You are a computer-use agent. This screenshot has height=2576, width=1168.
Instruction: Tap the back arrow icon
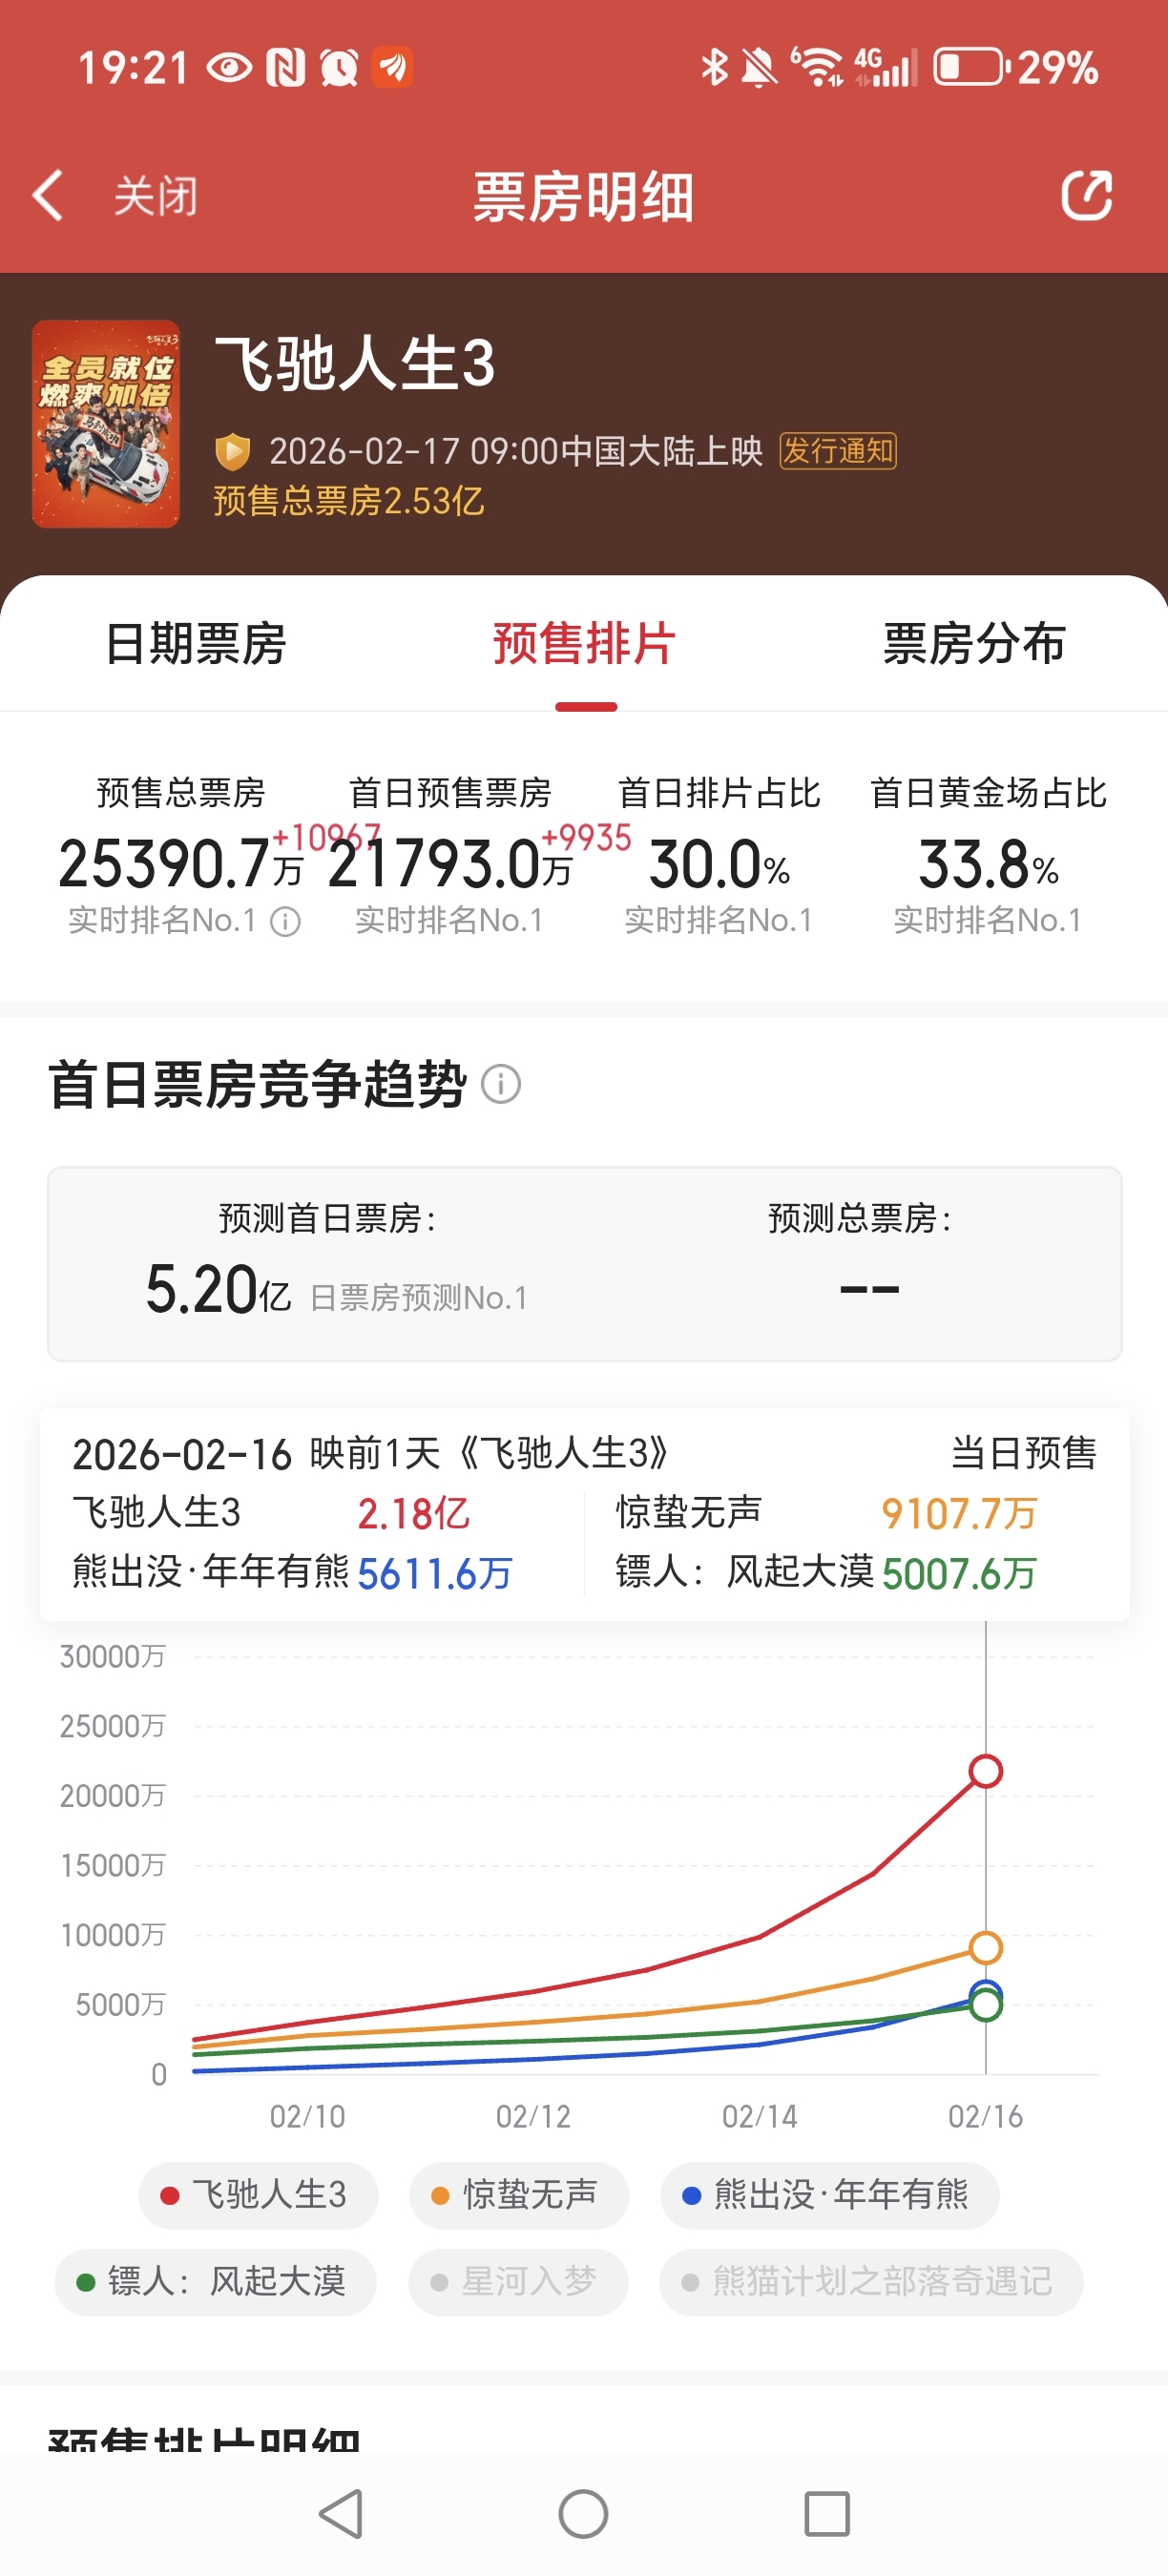(x=48, y=195)
